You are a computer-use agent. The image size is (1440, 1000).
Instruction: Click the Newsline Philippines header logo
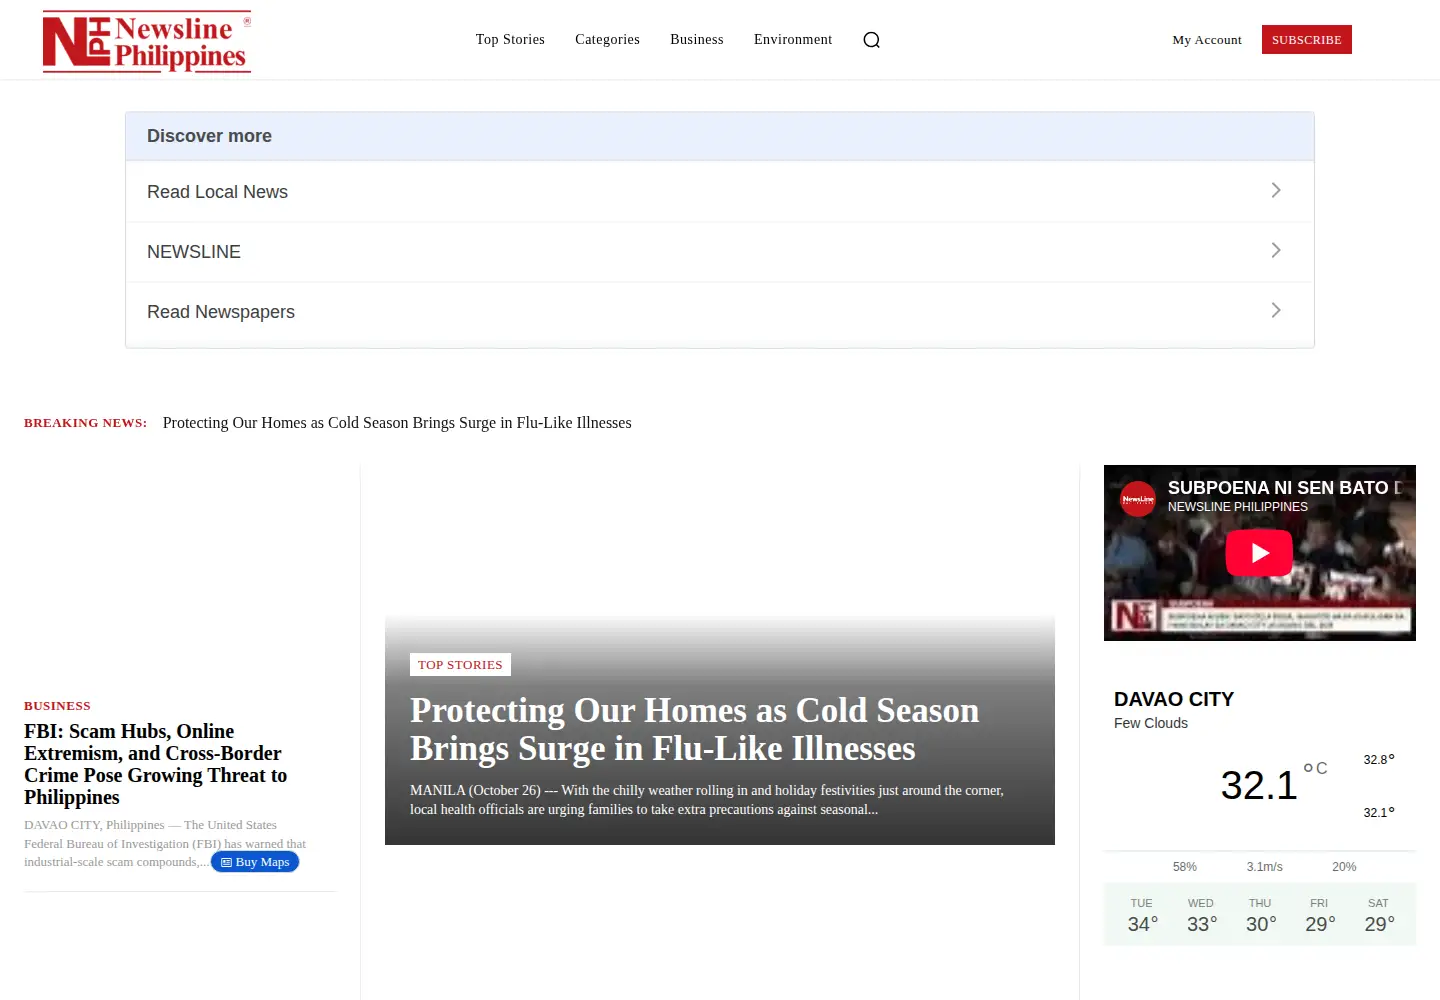[146, 42]
